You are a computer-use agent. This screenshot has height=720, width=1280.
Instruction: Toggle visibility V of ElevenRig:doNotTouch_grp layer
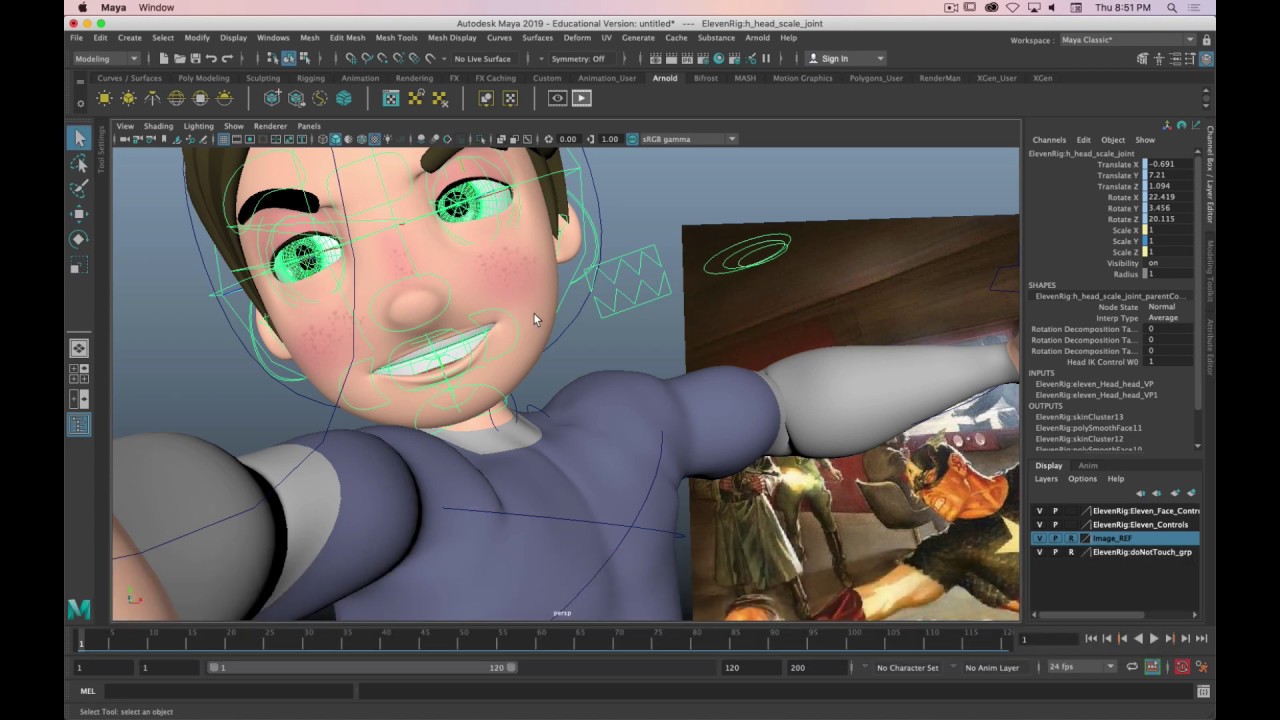pyautogui.click(x=1040, y=552)
